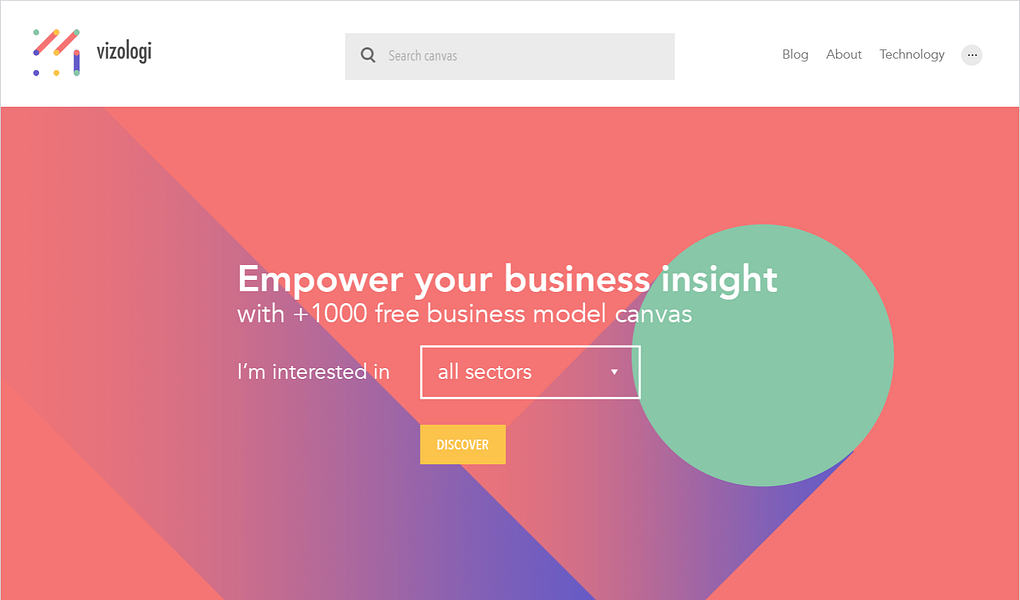Click the word insight in the headline
Image resolution: width=1020 pixels, height=600 pixels.
719,280
